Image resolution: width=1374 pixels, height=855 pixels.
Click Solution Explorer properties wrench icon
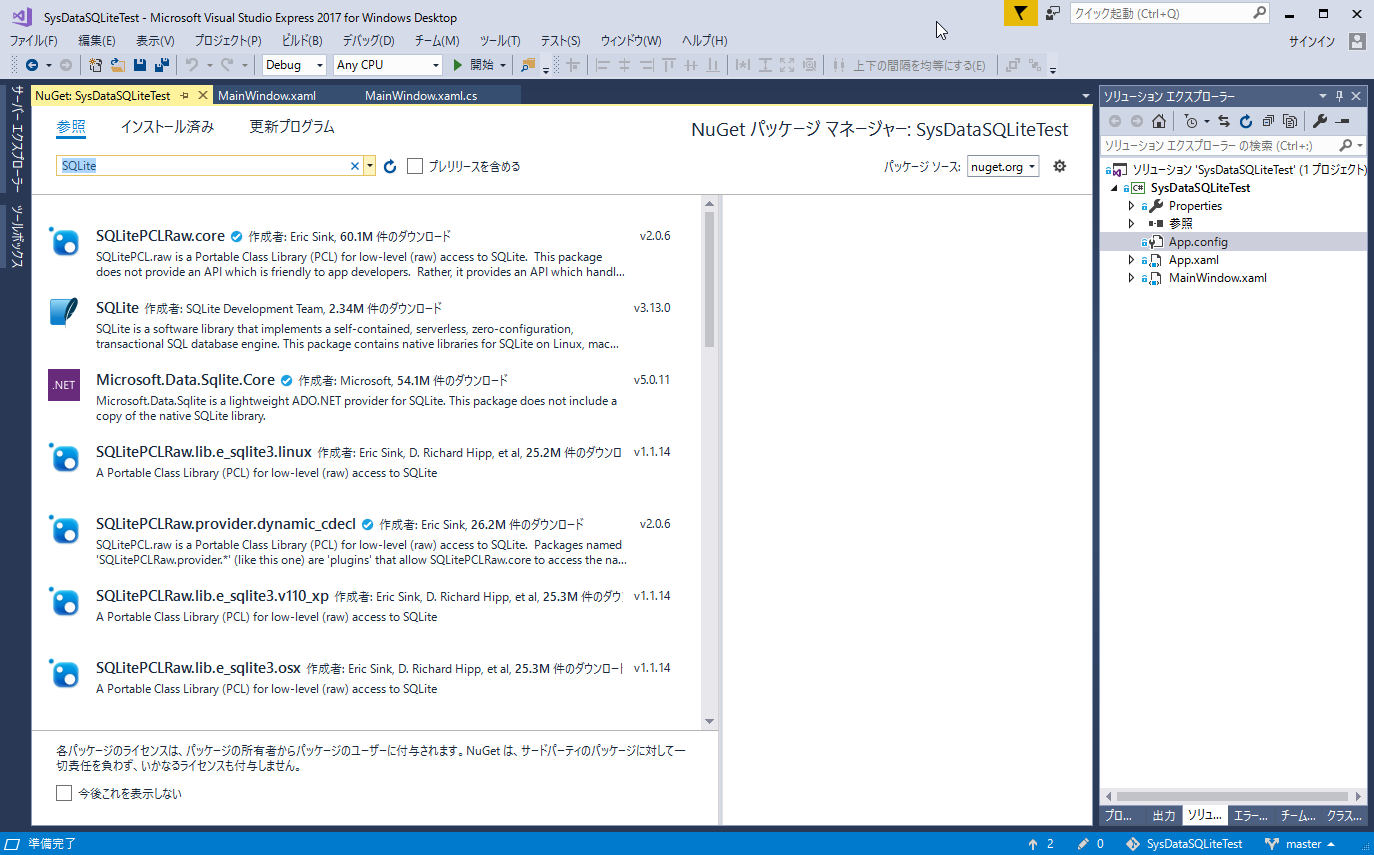pos(1319,121)
